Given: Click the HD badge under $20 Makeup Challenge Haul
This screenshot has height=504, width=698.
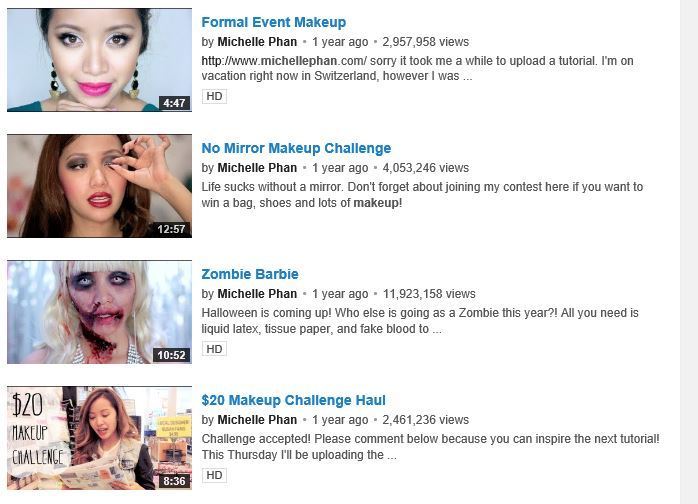Looking at the screenshot, I should pos(214,475).
